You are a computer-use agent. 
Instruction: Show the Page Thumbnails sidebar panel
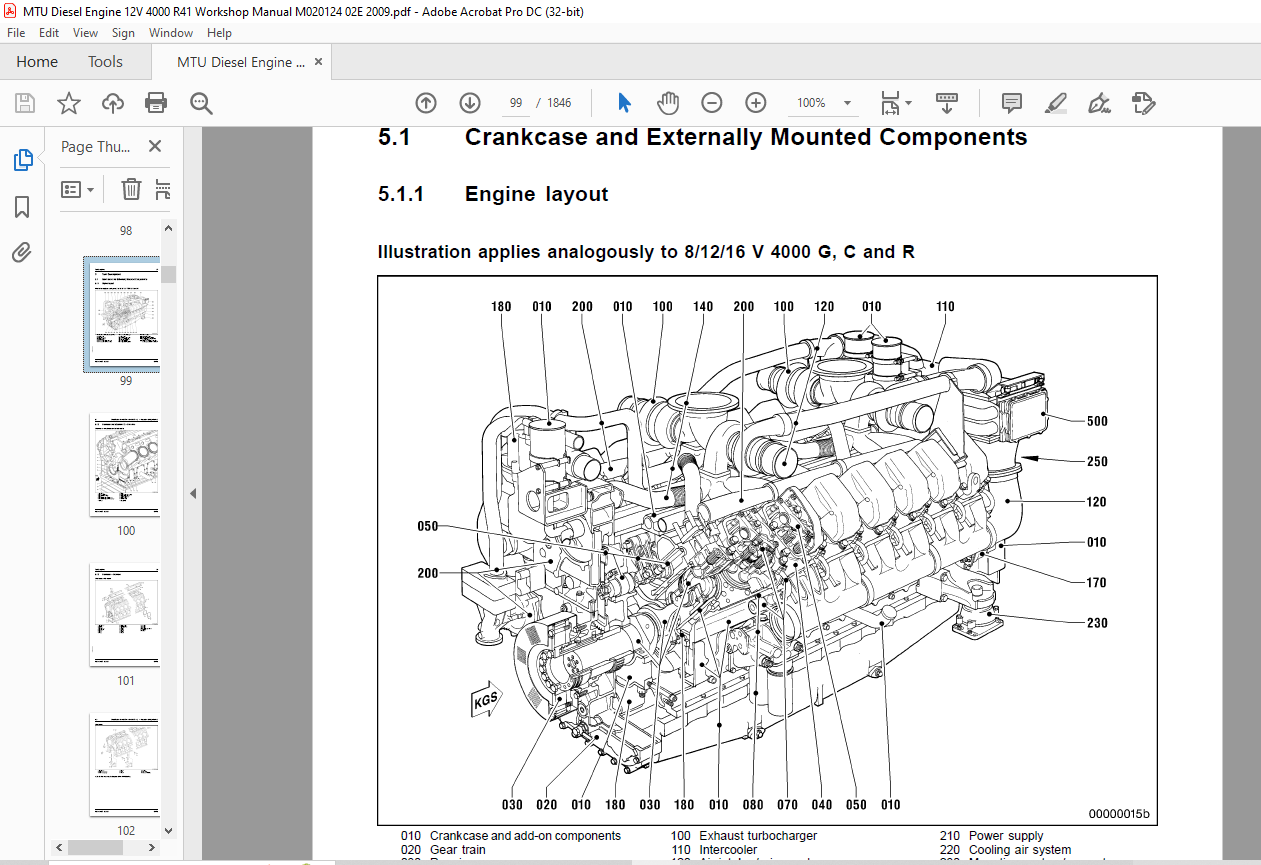22,160
